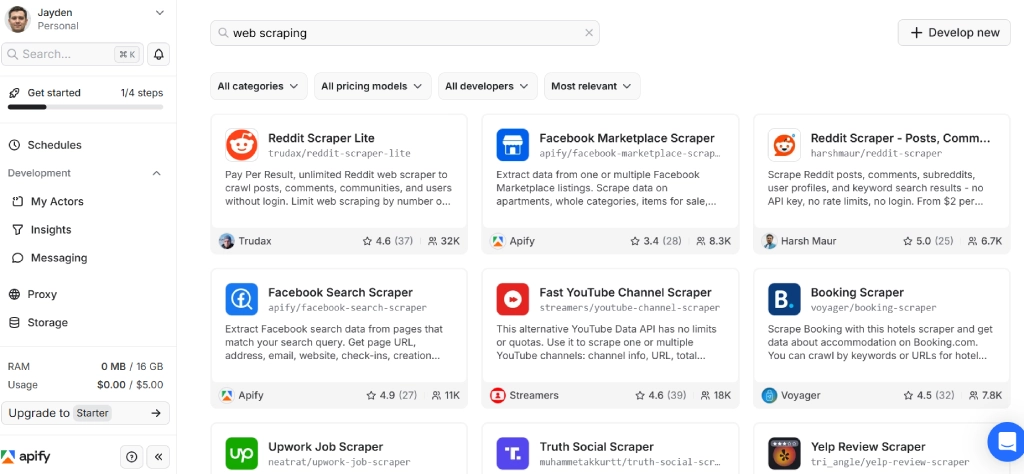Click trudax/reddit-scraper-lite path text

coord(340,153)
